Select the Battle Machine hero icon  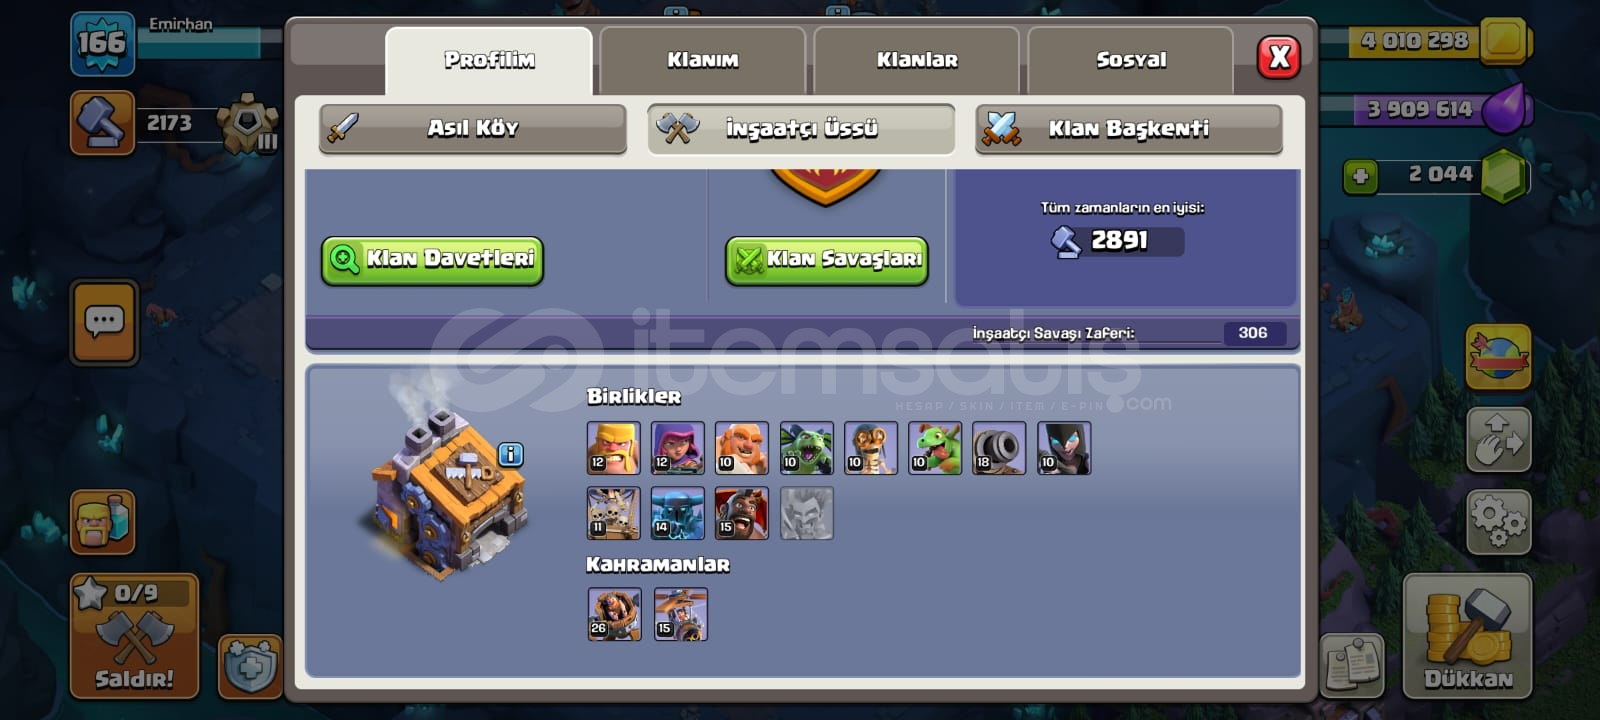(x=614, y=613)
